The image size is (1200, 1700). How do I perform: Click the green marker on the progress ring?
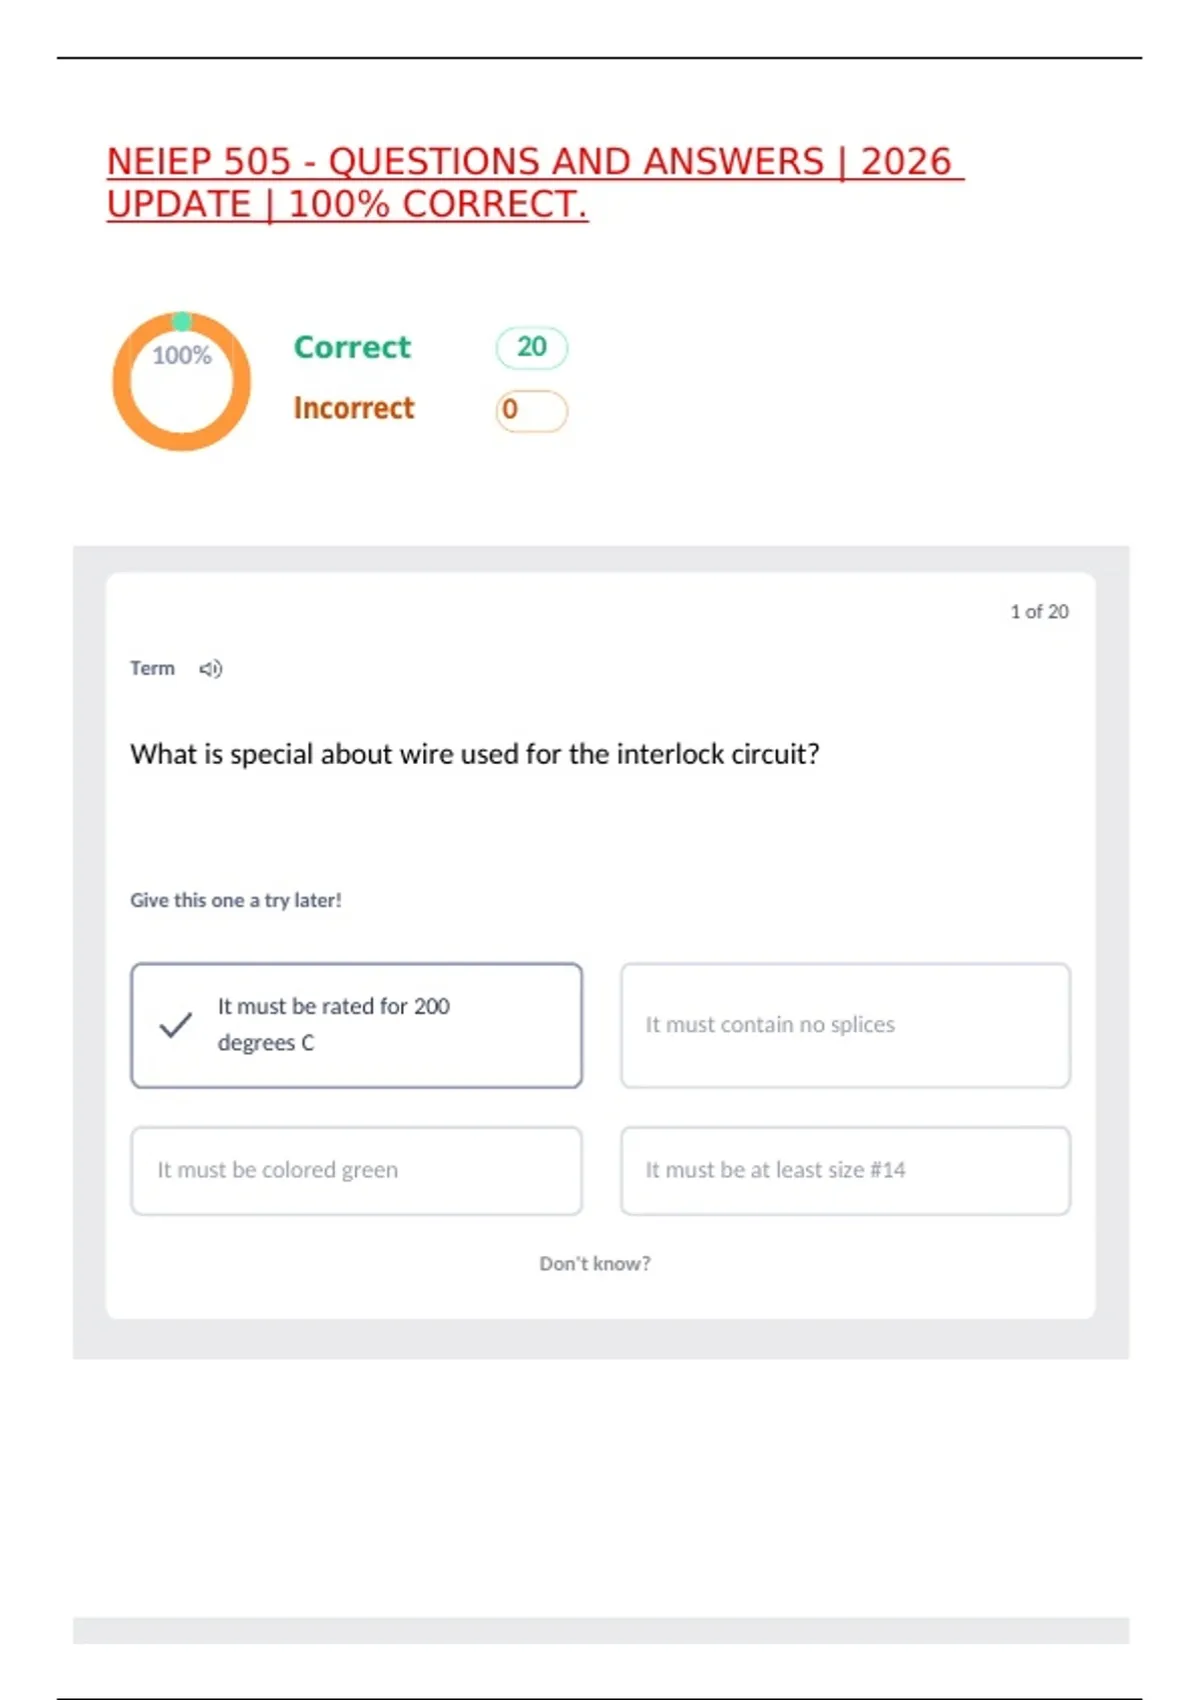(181, 321)
